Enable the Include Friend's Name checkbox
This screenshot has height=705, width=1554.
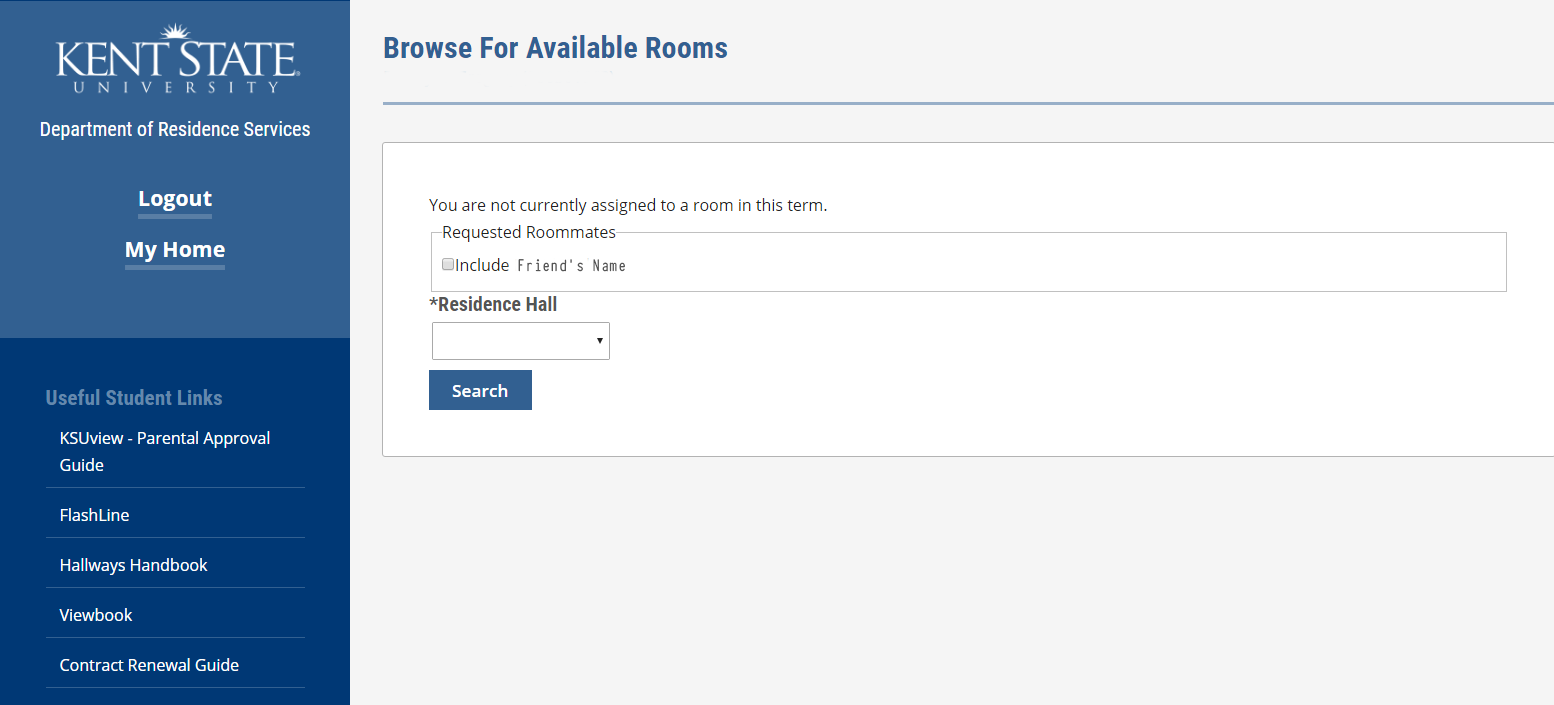point(448,265)
